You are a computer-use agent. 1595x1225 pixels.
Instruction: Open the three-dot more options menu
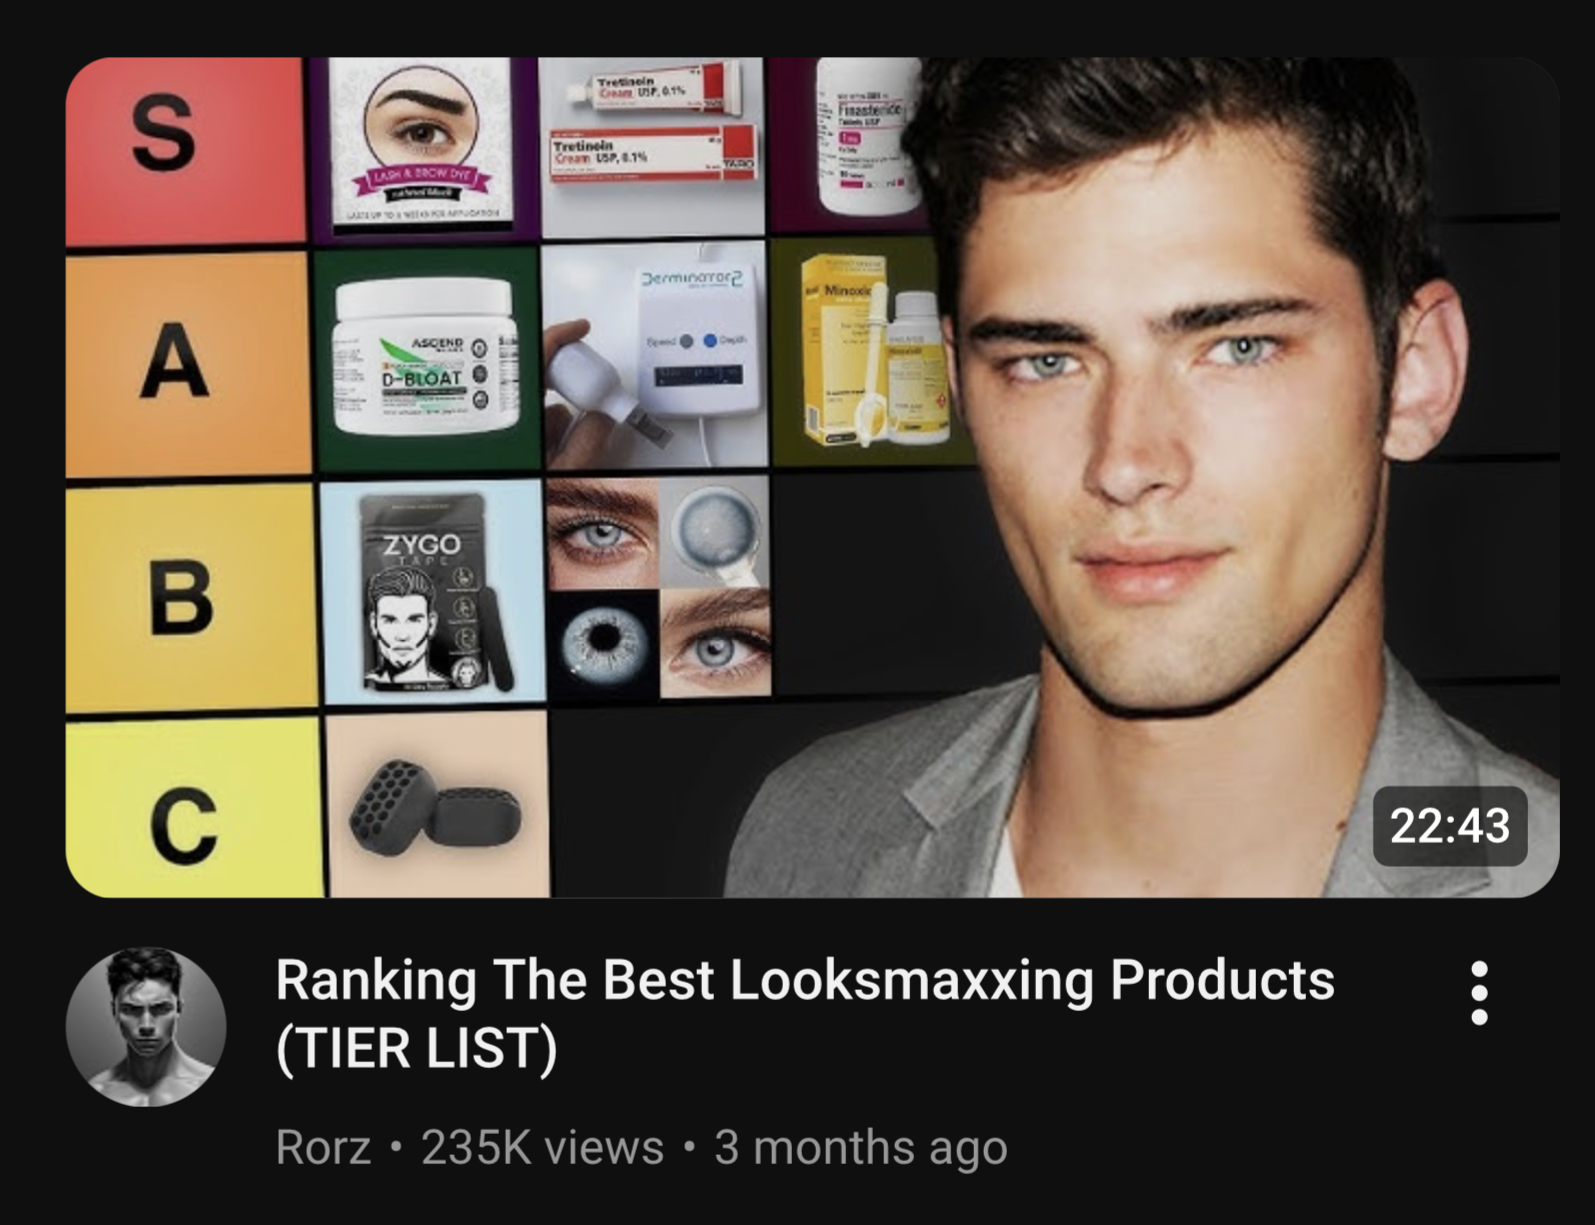[x=1479, y=993]
